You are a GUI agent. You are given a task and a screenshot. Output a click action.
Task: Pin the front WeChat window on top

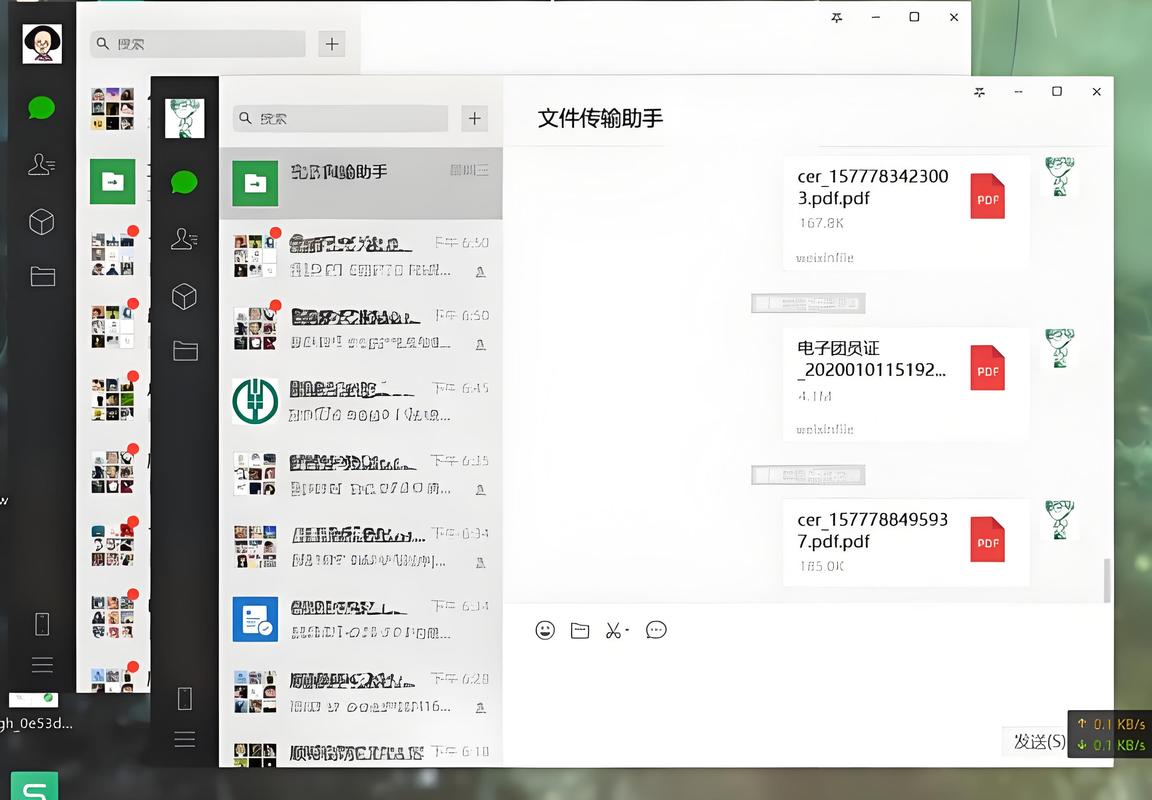coord(979,92)
